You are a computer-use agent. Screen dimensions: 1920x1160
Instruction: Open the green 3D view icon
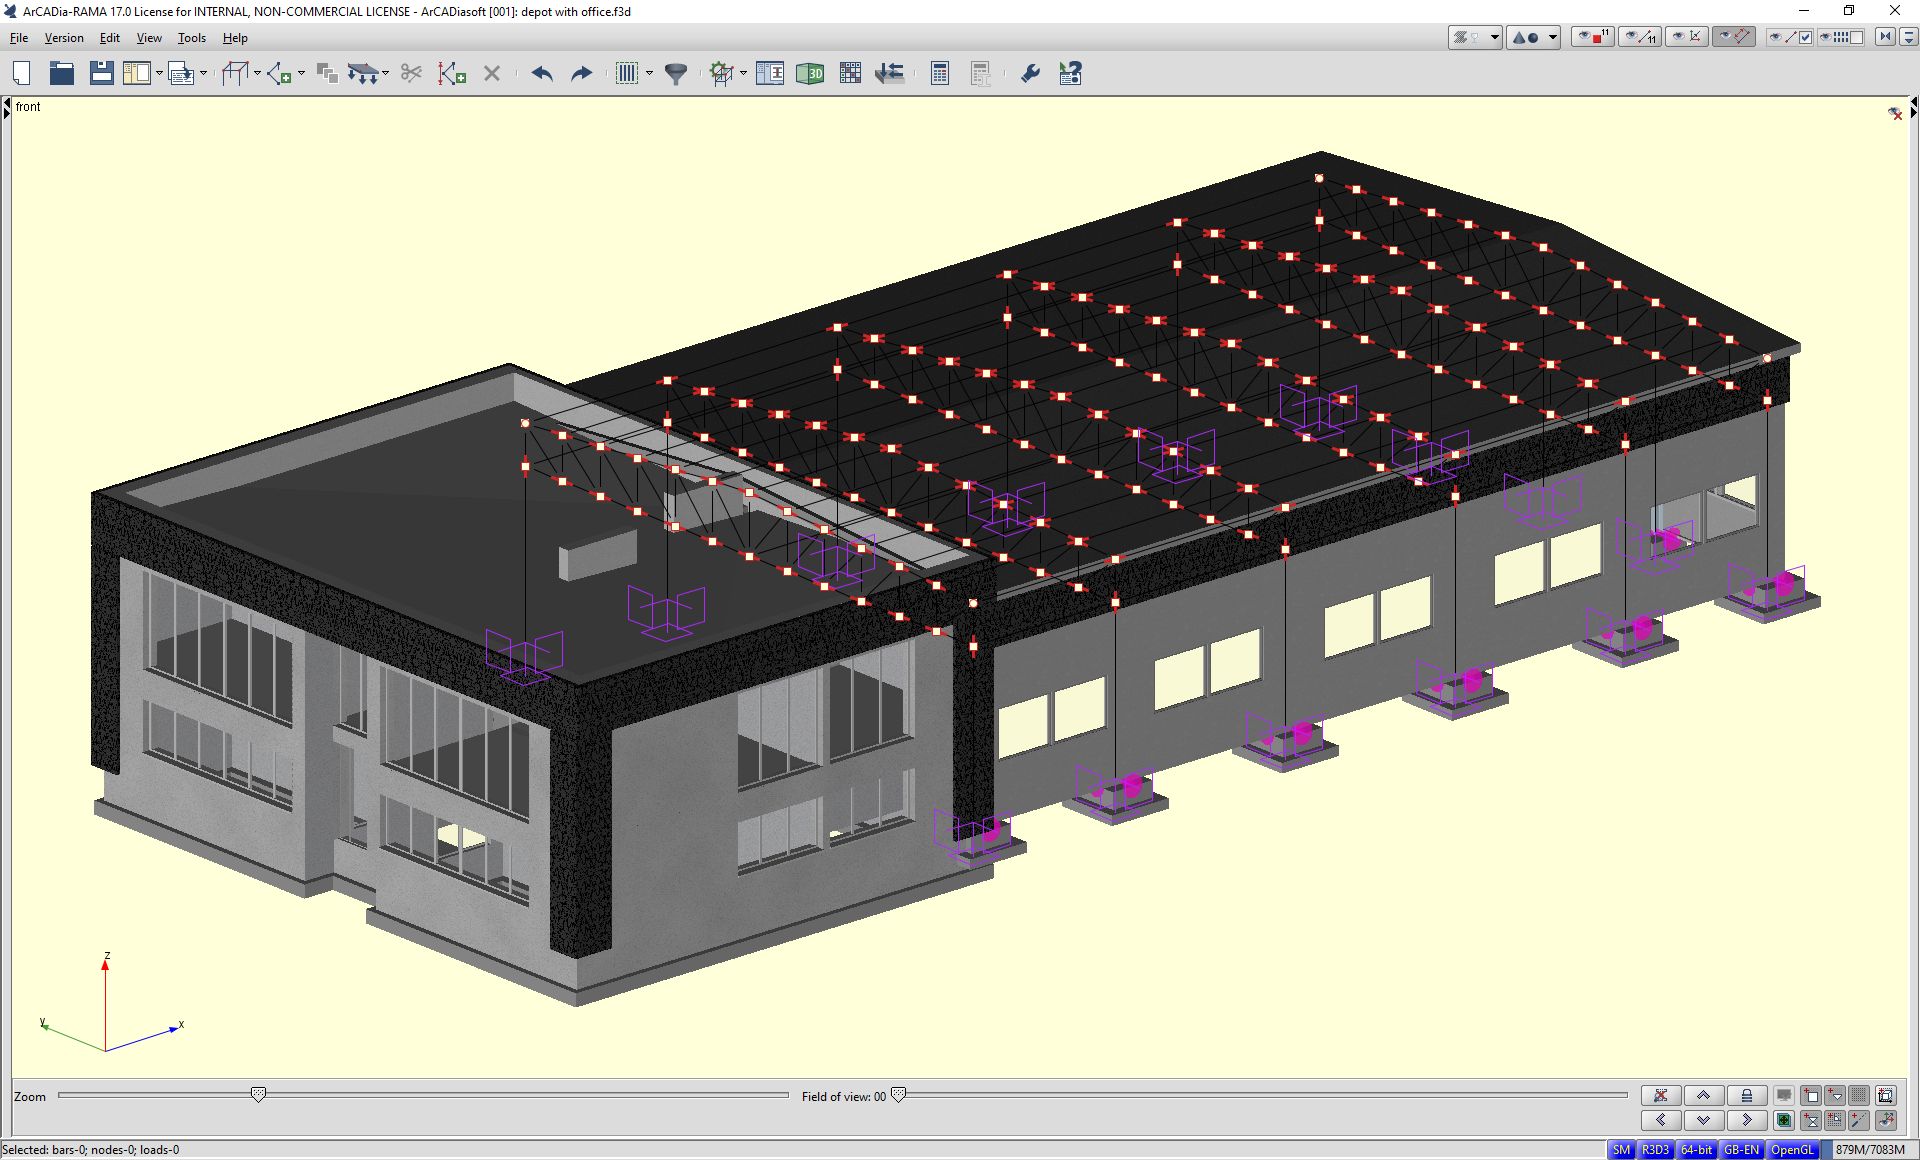[x=810, y=73]
